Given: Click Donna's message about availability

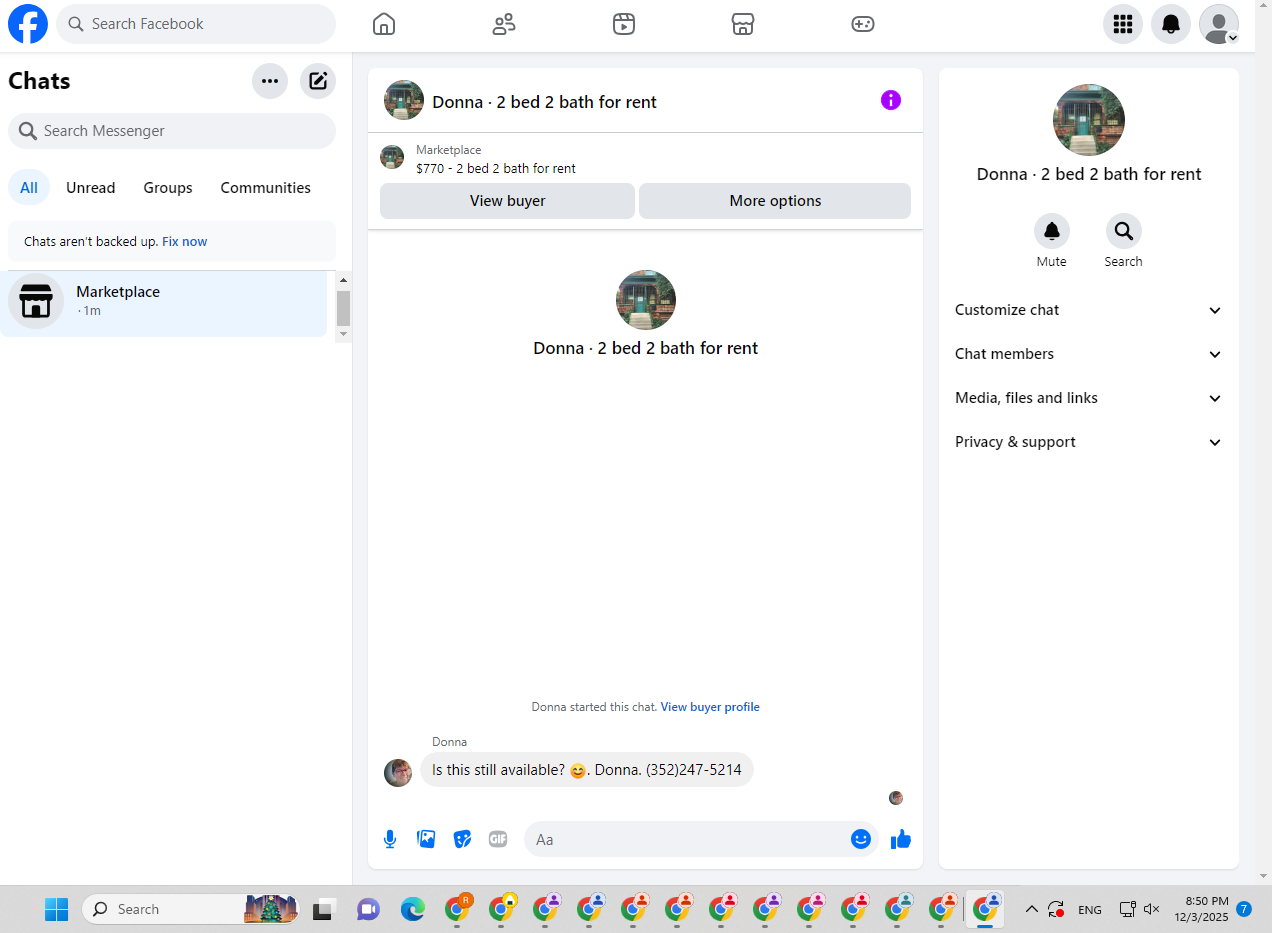Looking at the screenshot, I should [x=587, y=770].
